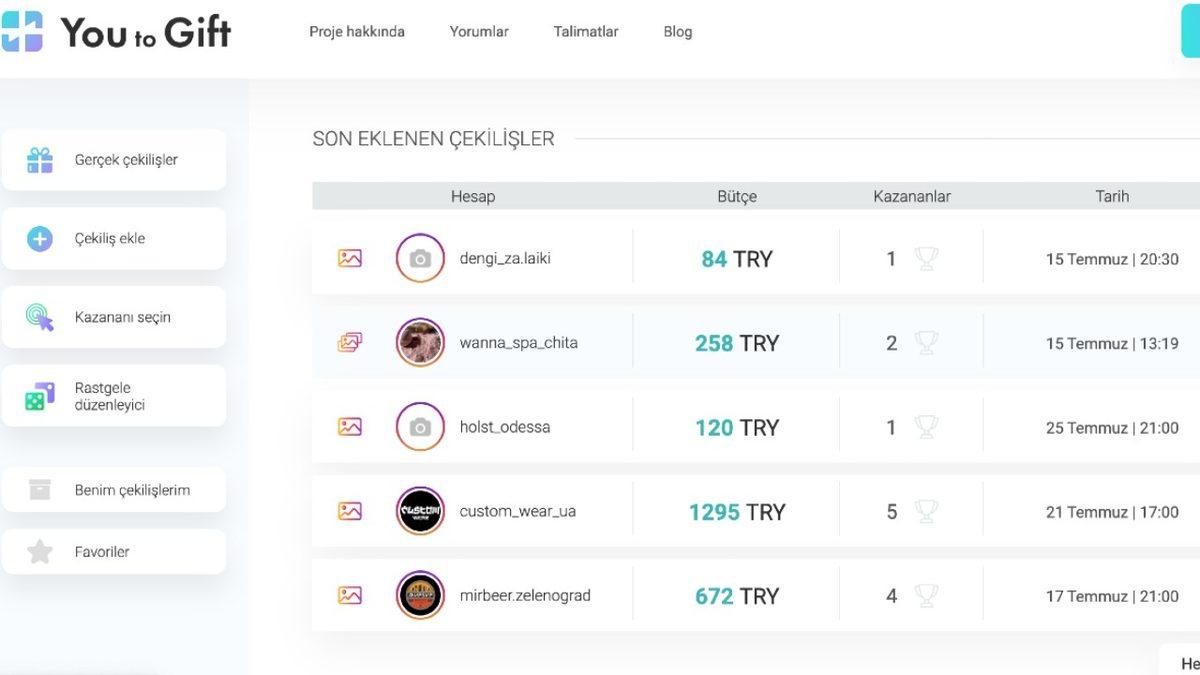The image size is (1200, 675).
Task: Click the dice icon for Rastgele düzenleyici
Action: pos(40,396)
